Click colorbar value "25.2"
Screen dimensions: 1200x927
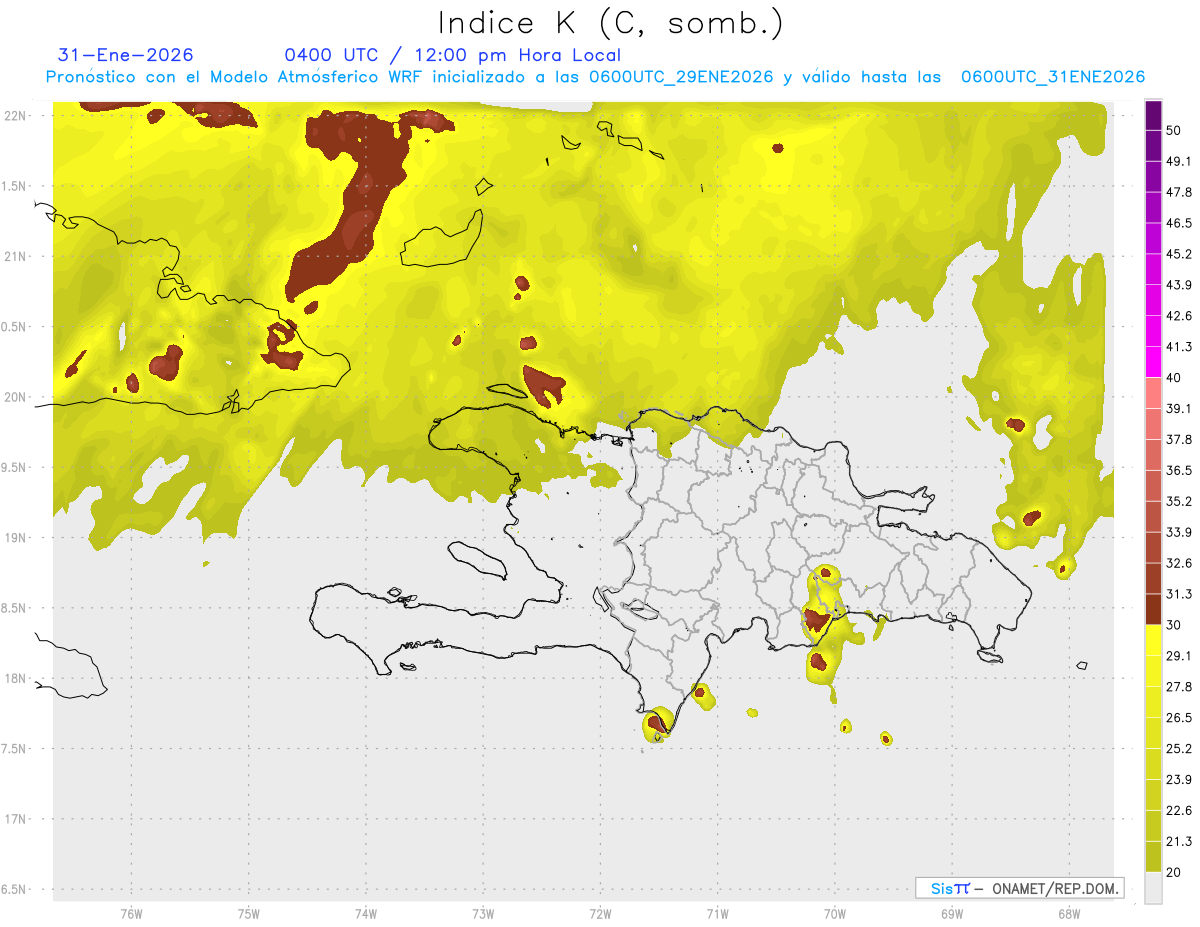[1178, 749]
